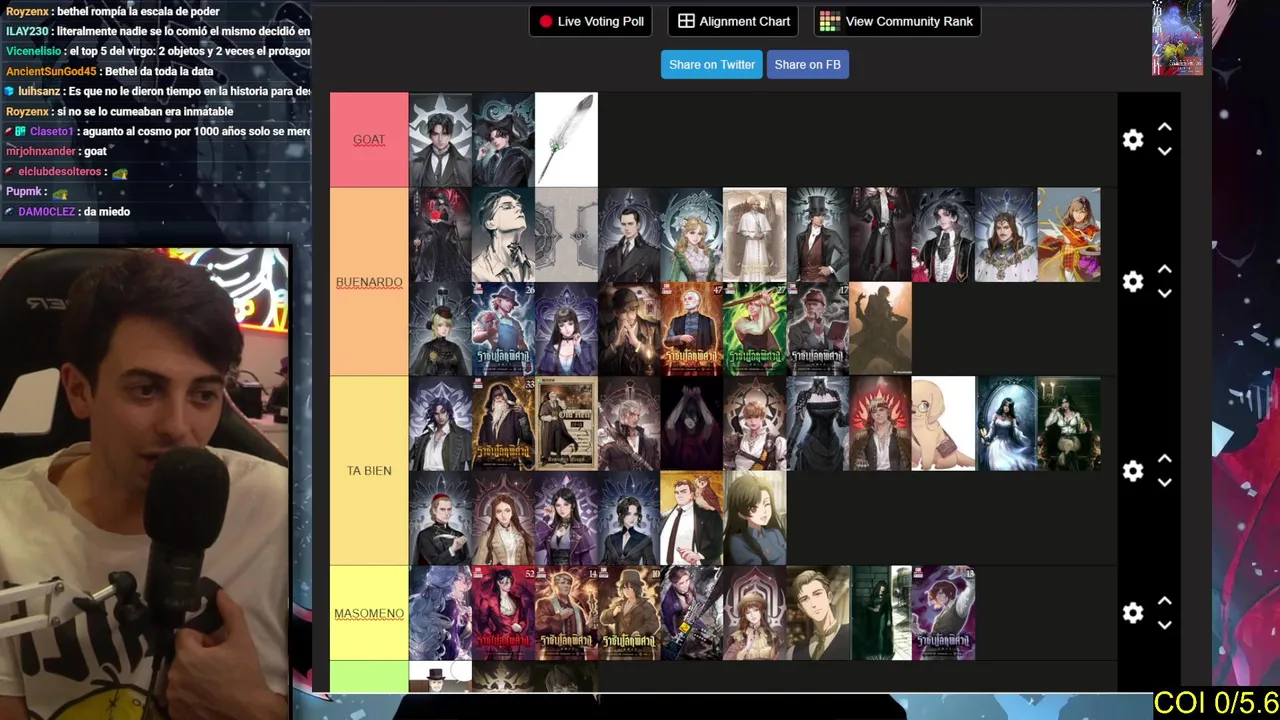Select the smiling brown-haired man in MASOMENO

(x=818, y=613)
